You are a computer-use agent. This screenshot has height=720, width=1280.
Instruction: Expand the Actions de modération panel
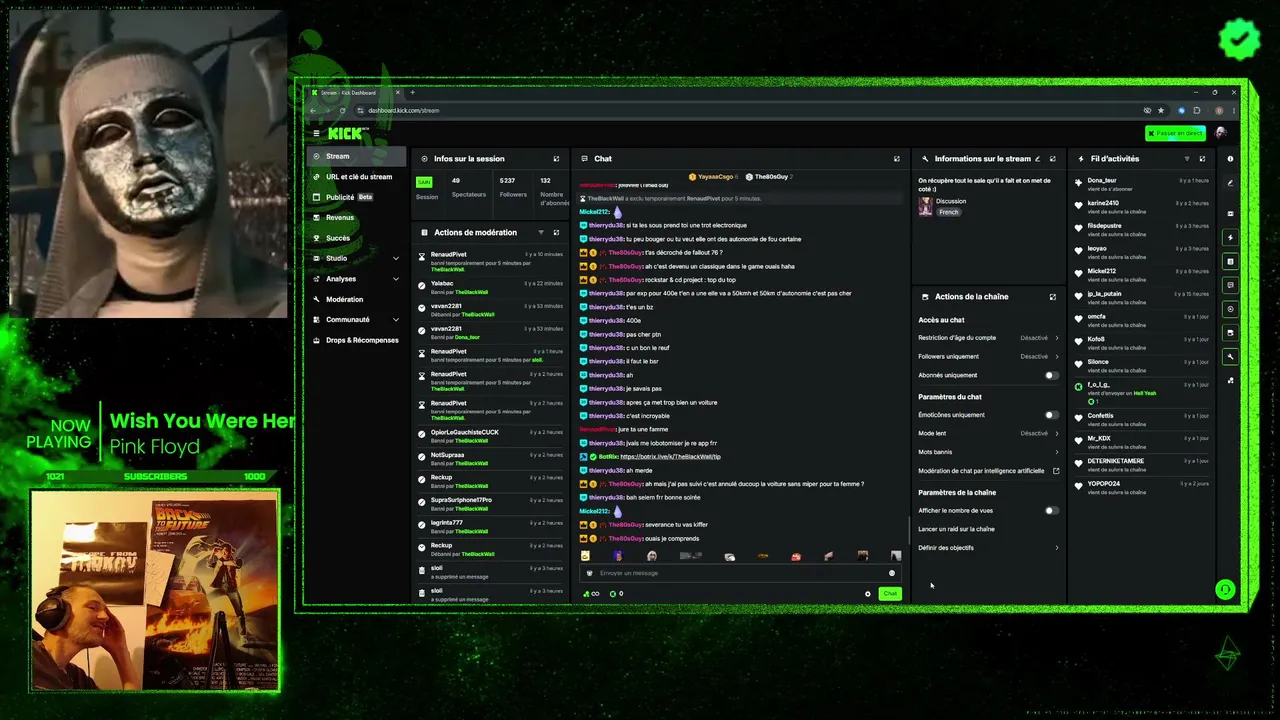pos(556,232)
